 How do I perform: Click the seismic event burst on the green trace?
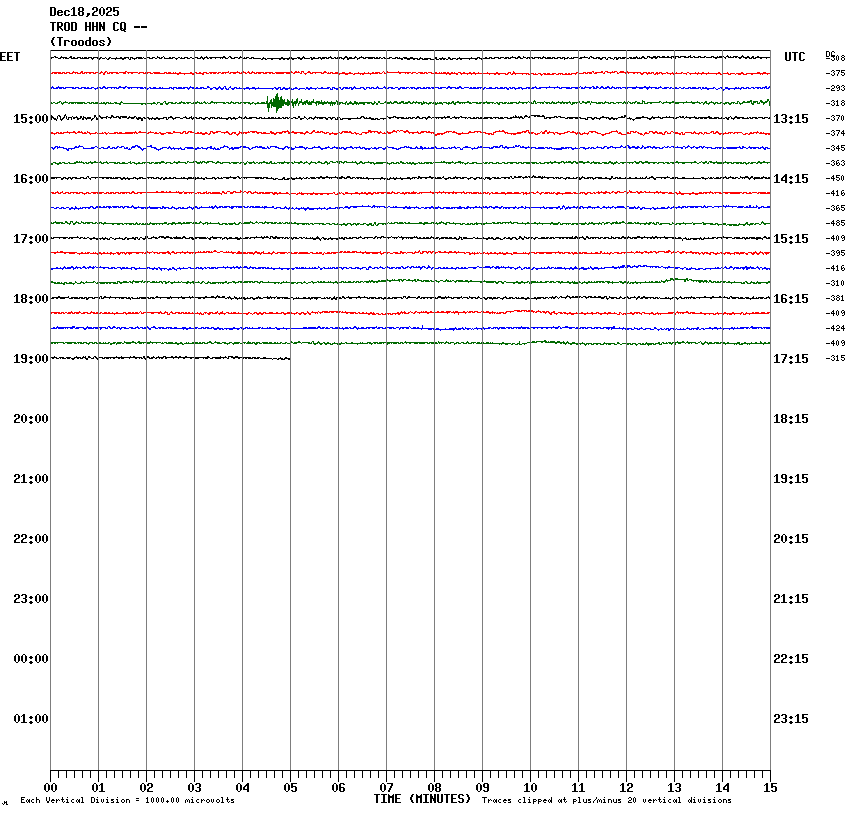pos(278,103)
